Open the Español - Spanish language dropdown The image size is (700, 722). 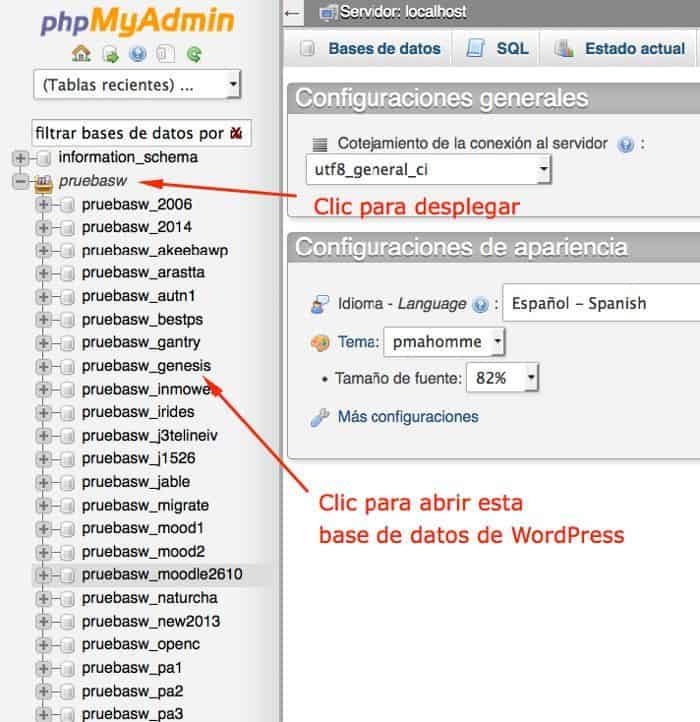click(x=601, y=303)
